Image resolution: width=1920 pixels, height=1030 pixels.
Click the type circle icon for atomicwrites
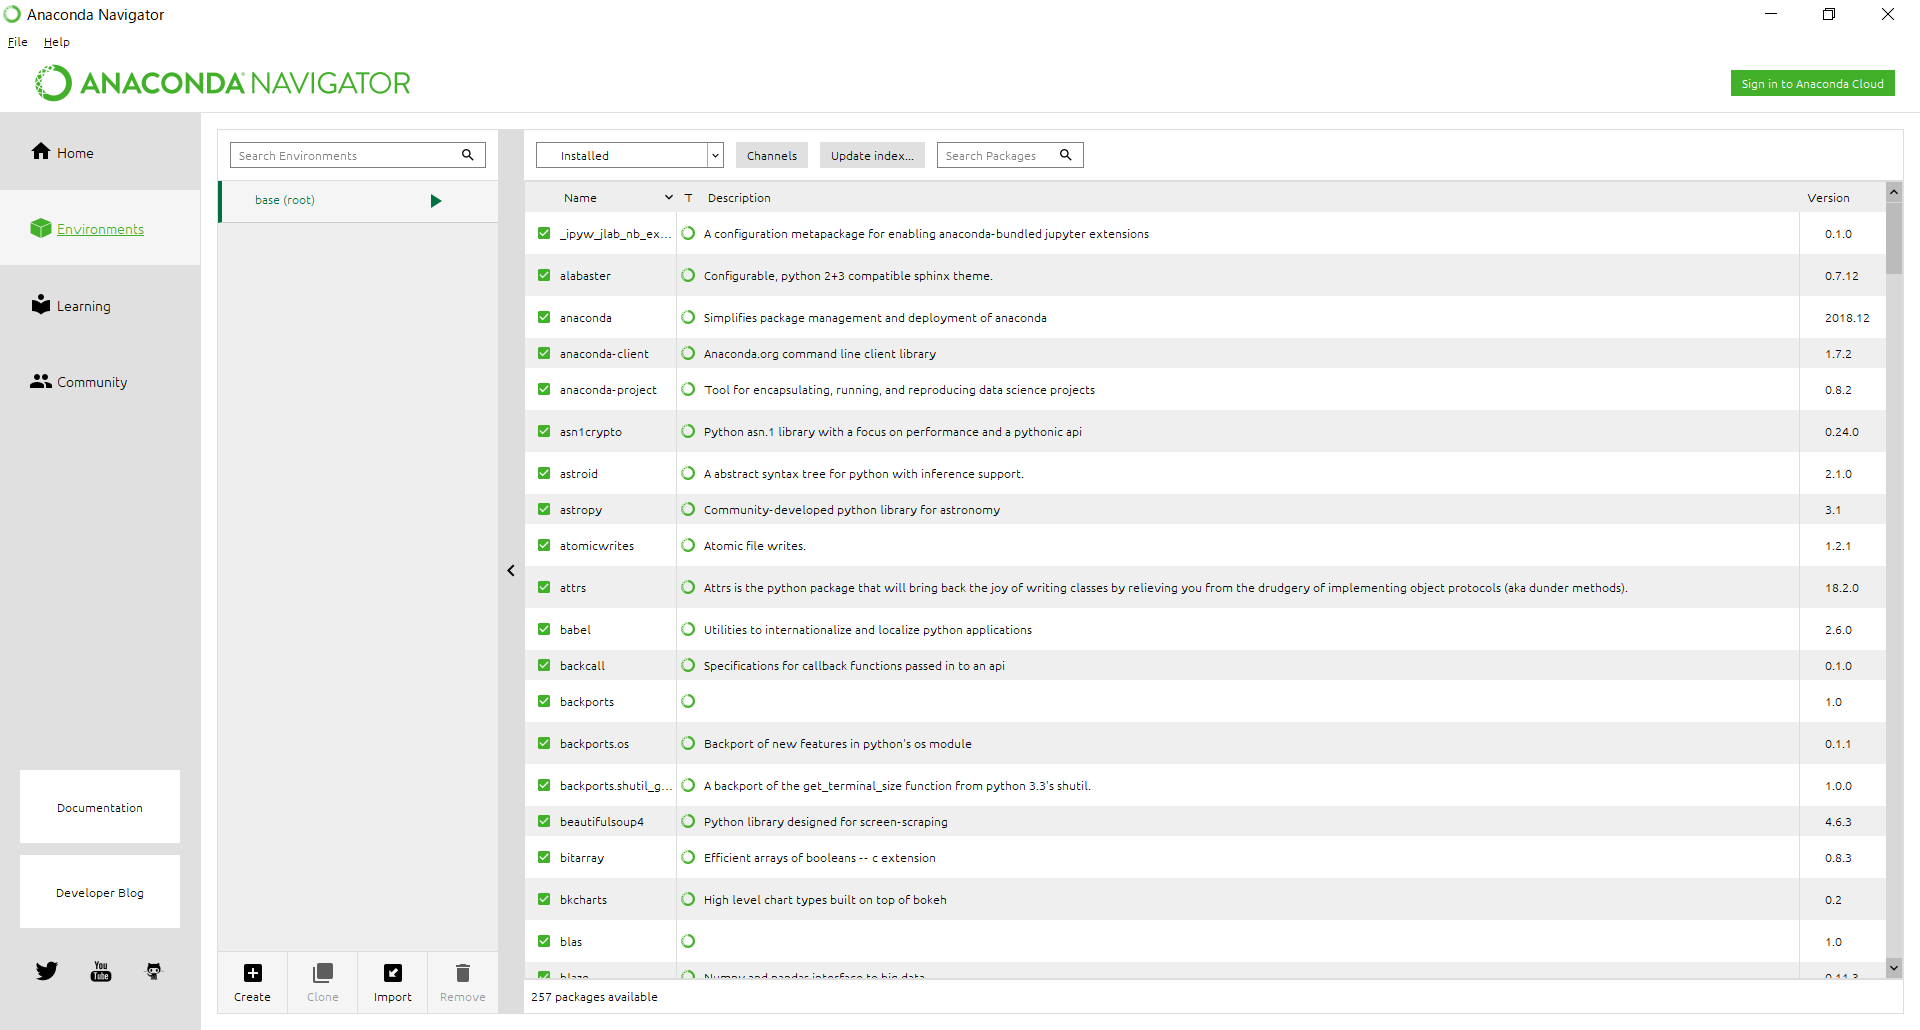pyautogui.click(x=688, y=545)
